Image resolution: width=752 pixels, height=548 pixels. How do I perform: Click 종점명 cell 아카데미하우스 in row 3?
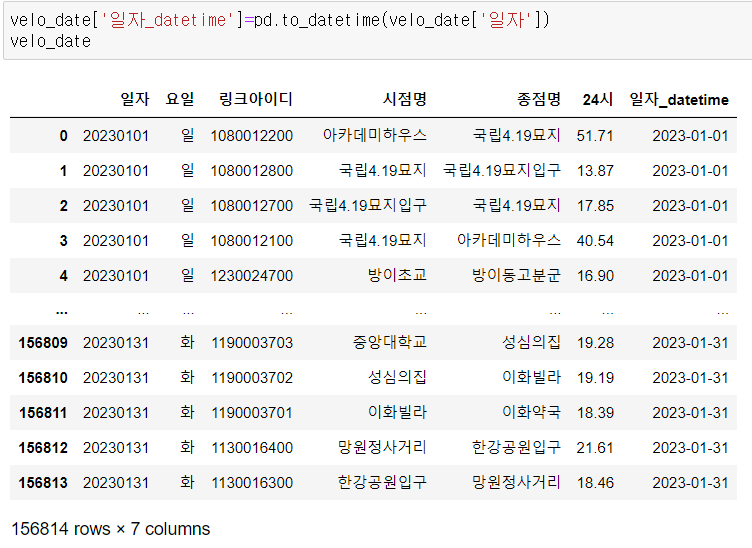pyautogui.click(x=509, y=240)
